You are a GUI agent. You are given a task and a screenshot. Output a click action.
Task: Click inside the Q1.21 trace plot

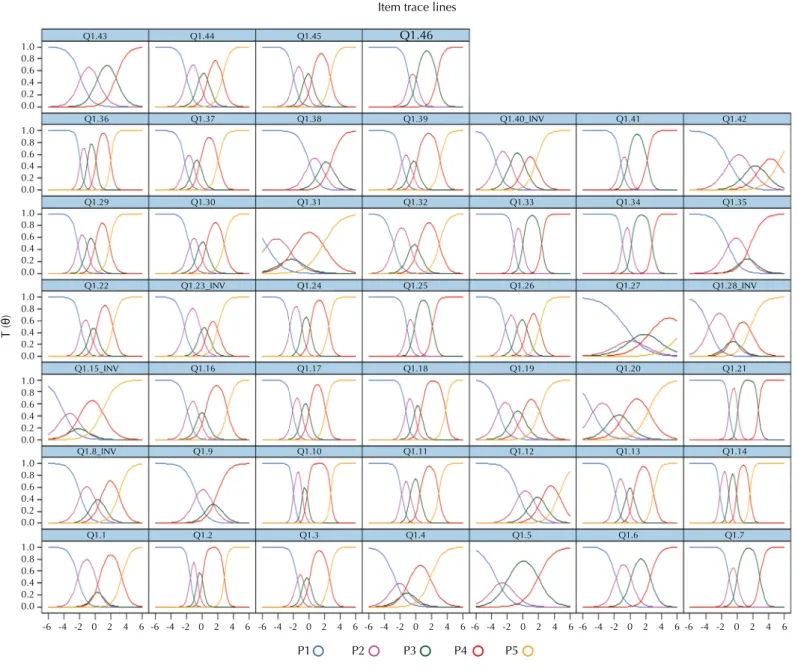pyautogui.click(x=737, y=409)
